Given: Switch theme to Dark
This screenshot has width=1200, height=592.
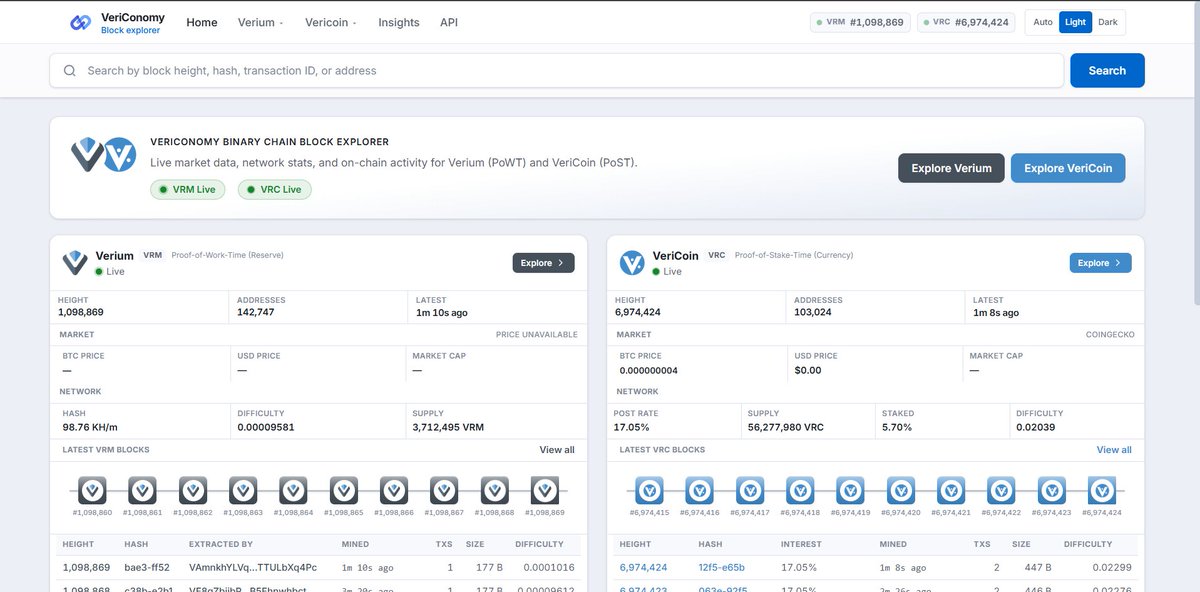Looking at the screenshot, I should [1108, 22].
